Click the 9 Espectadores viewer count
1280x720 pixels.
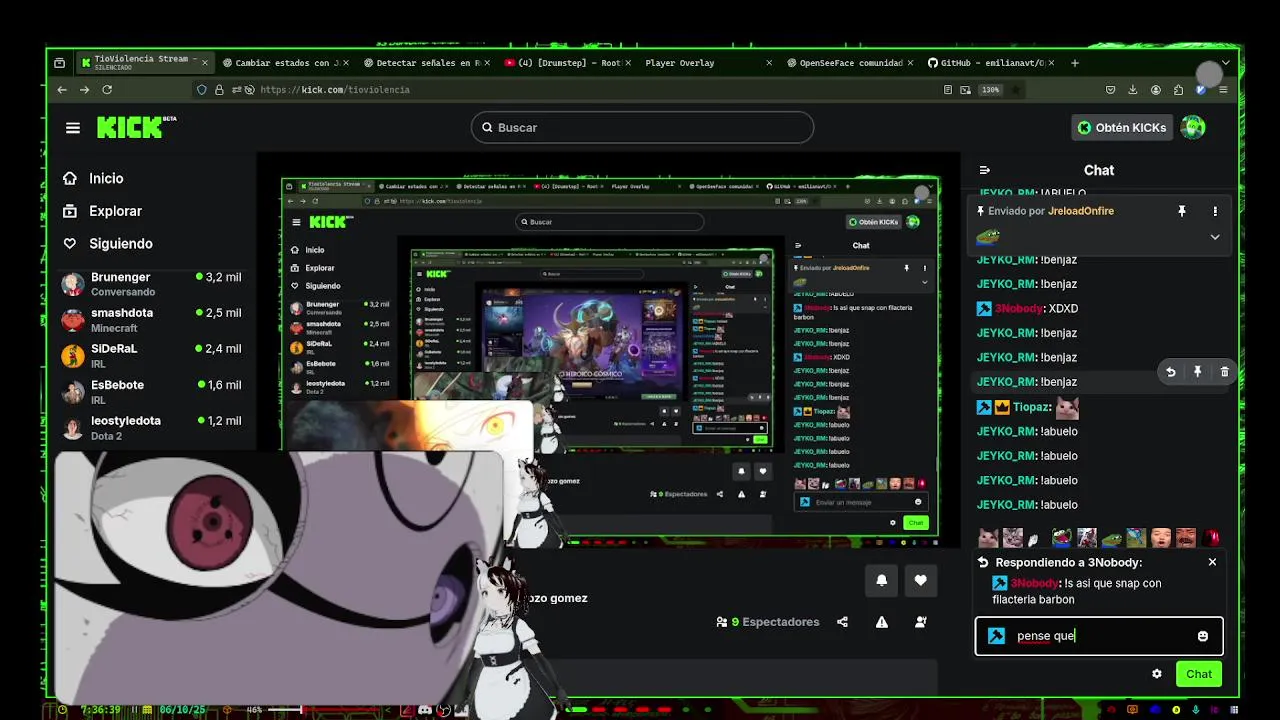[x=768, y=622]
